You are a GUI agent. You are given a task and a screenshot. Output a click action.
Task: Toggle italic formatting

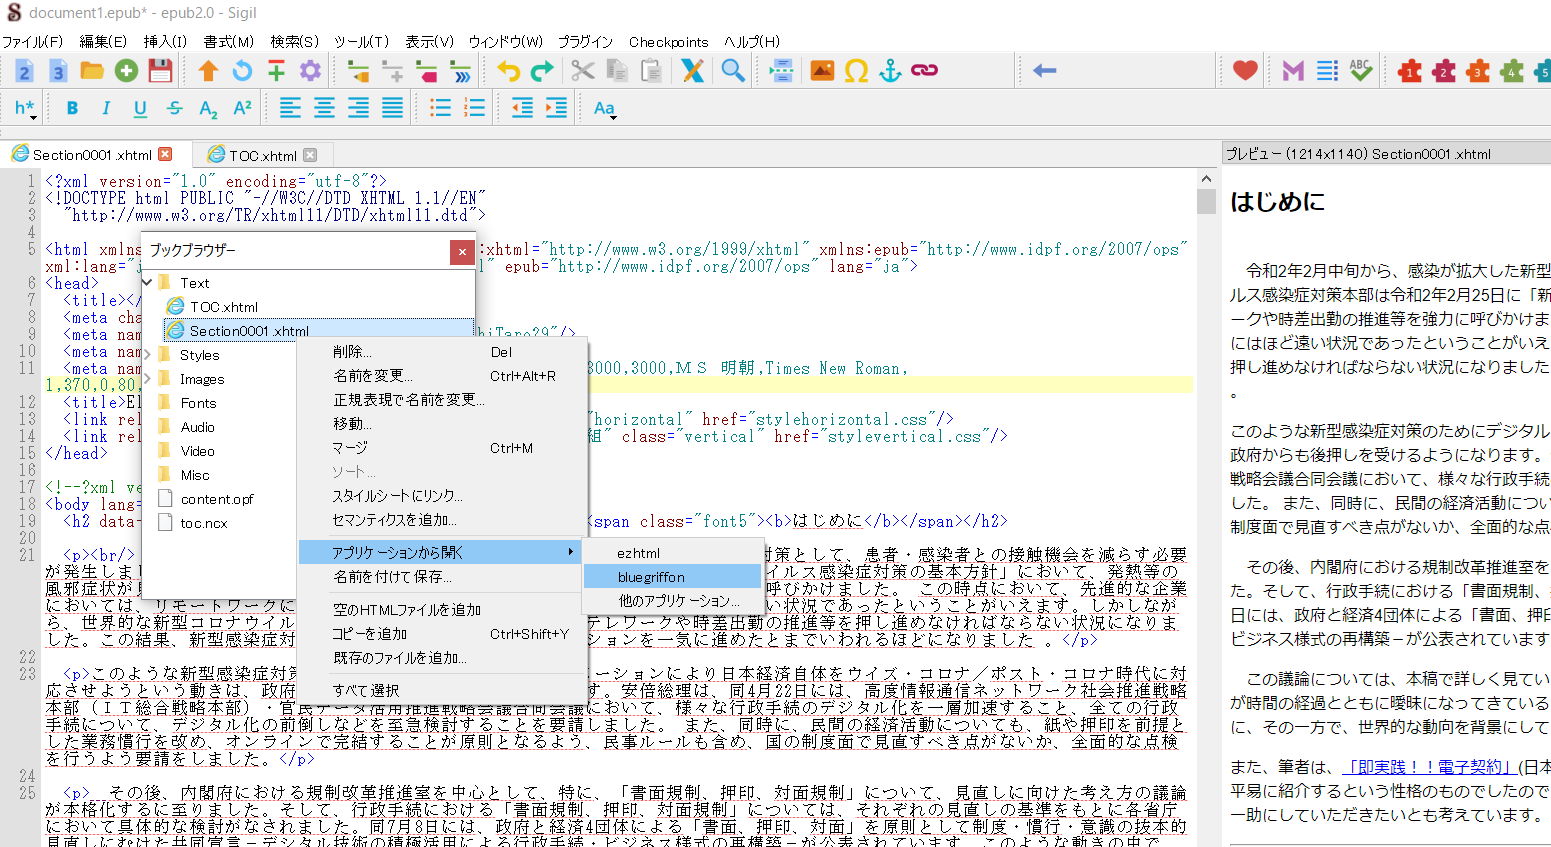tap(106, 108)
